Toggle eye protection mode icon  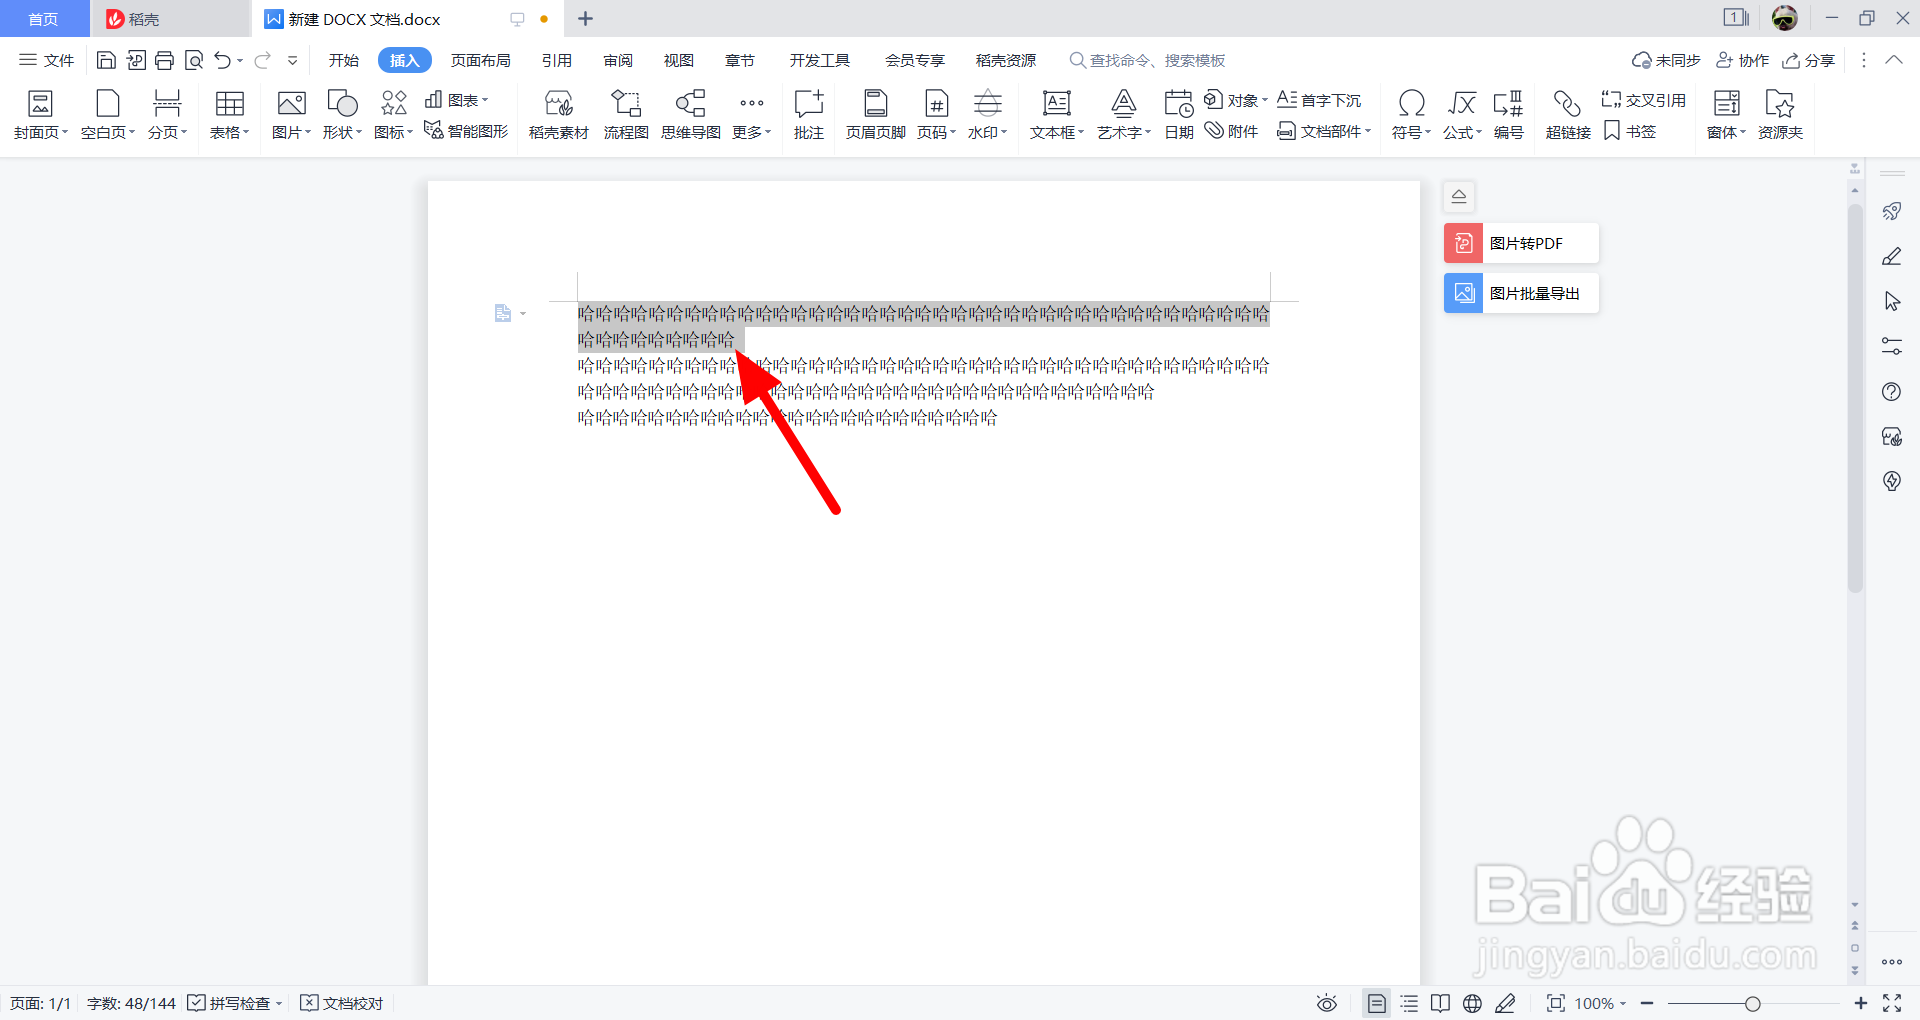1327,1003
